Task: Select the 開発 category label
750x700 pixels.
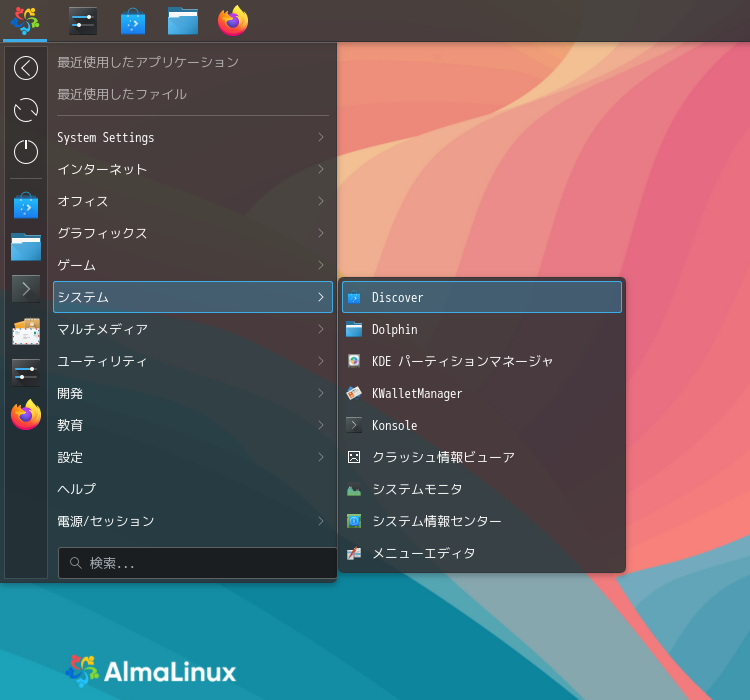Action: click(70, 393)
